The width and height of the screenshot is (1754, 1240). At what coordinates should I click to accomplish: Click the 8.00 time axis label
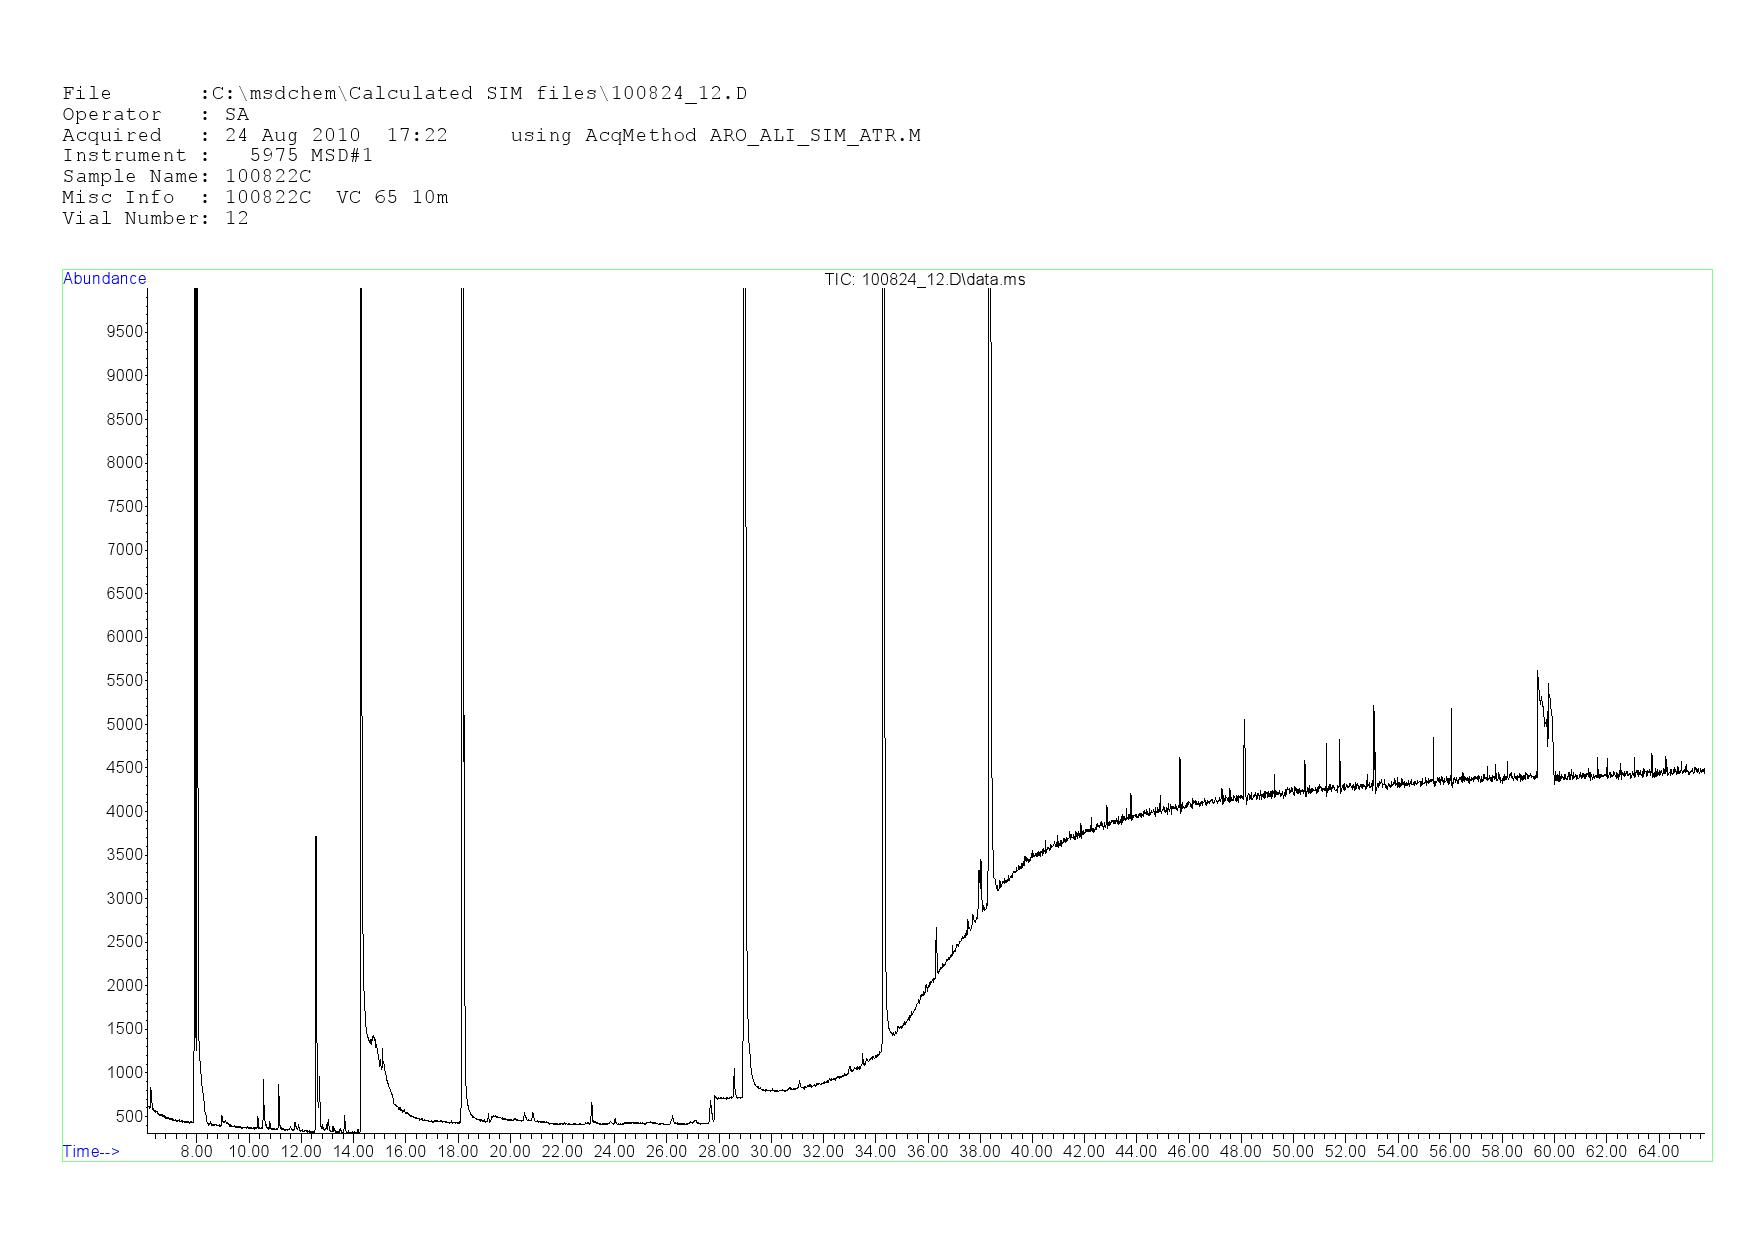[x=196, y=1152]
